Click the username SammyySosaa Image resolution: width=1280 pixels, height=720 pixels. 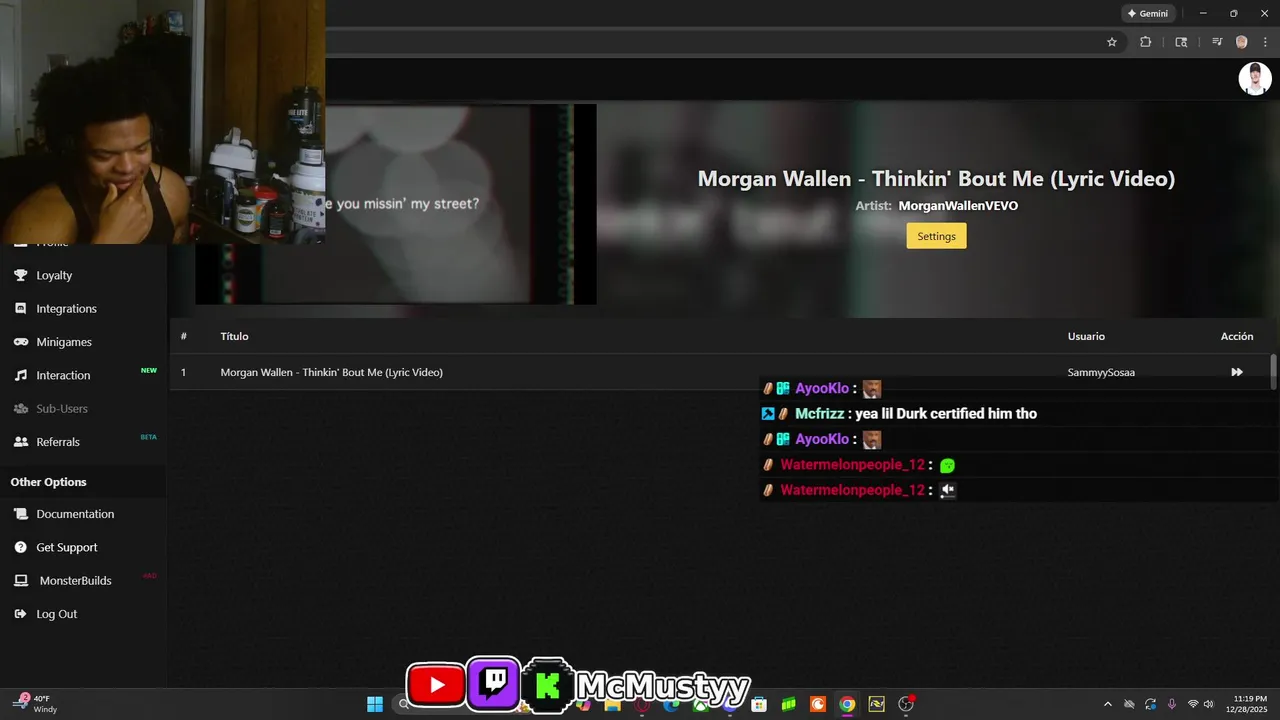[x=1101, y=372]
